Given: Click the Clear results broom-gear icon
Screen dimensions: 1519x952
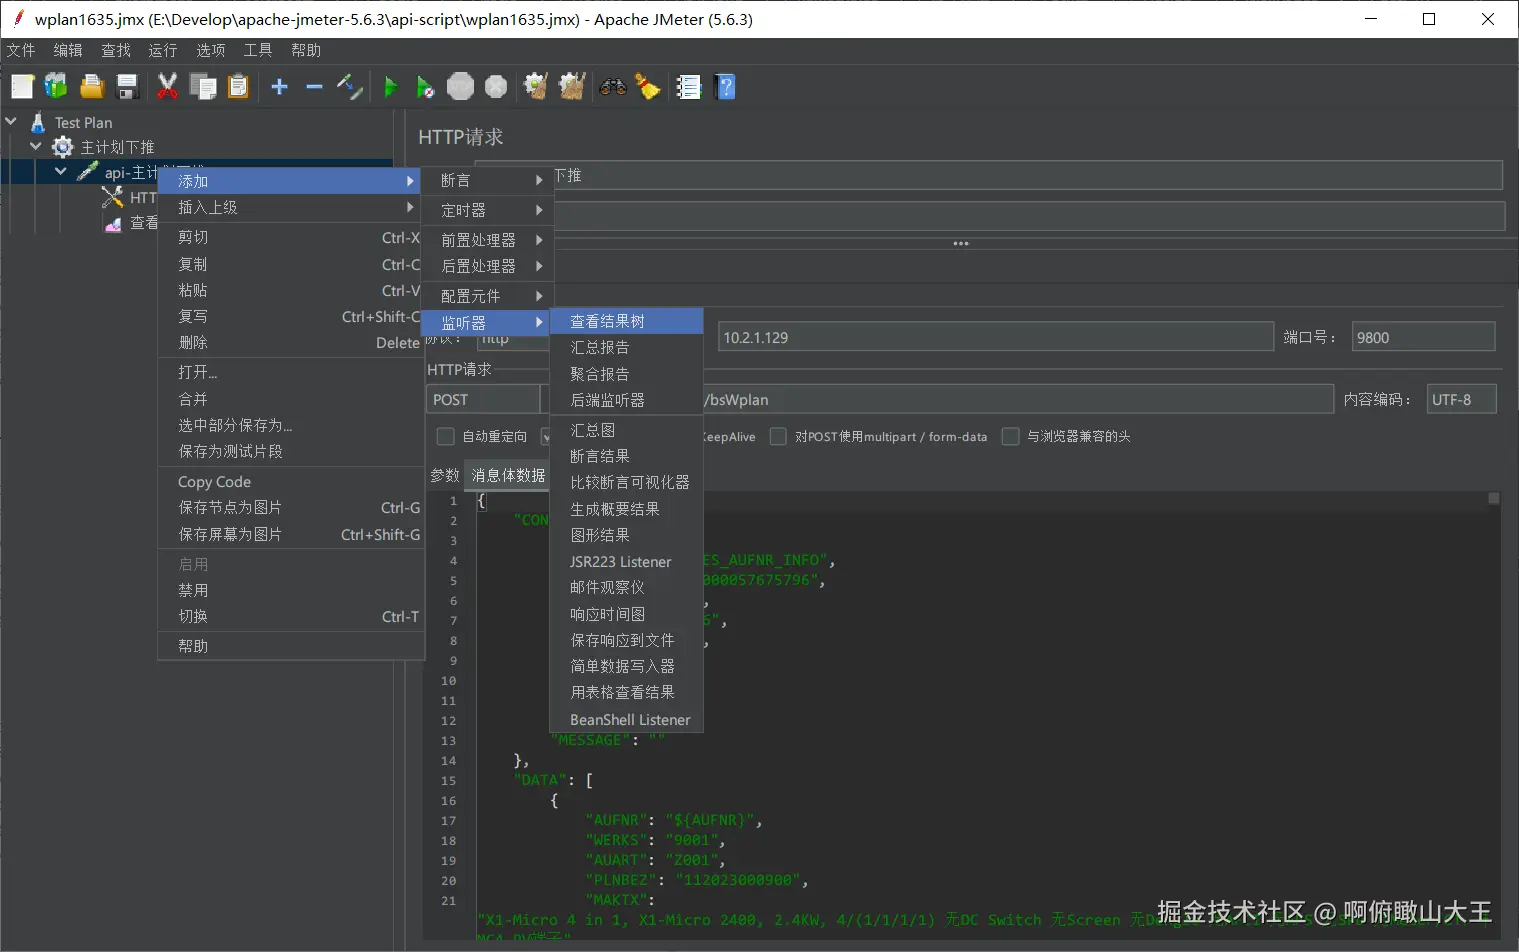Looking at the screenshot, I should coord(536,87).
